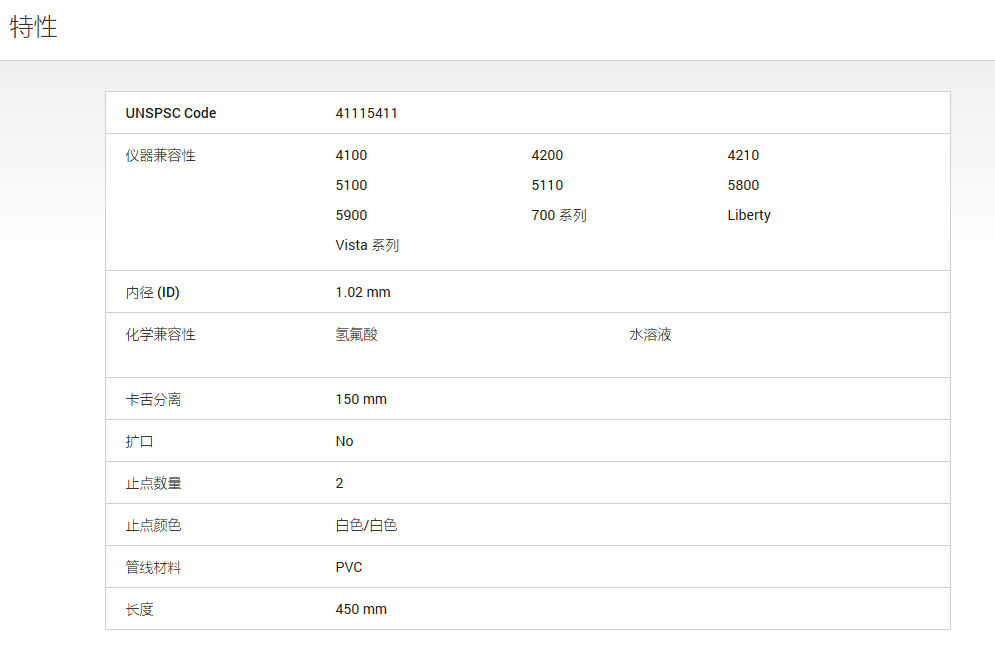The image size is (995, 662).
Task: Click the PVC tubing material value
Action: [x=349, y=567]
